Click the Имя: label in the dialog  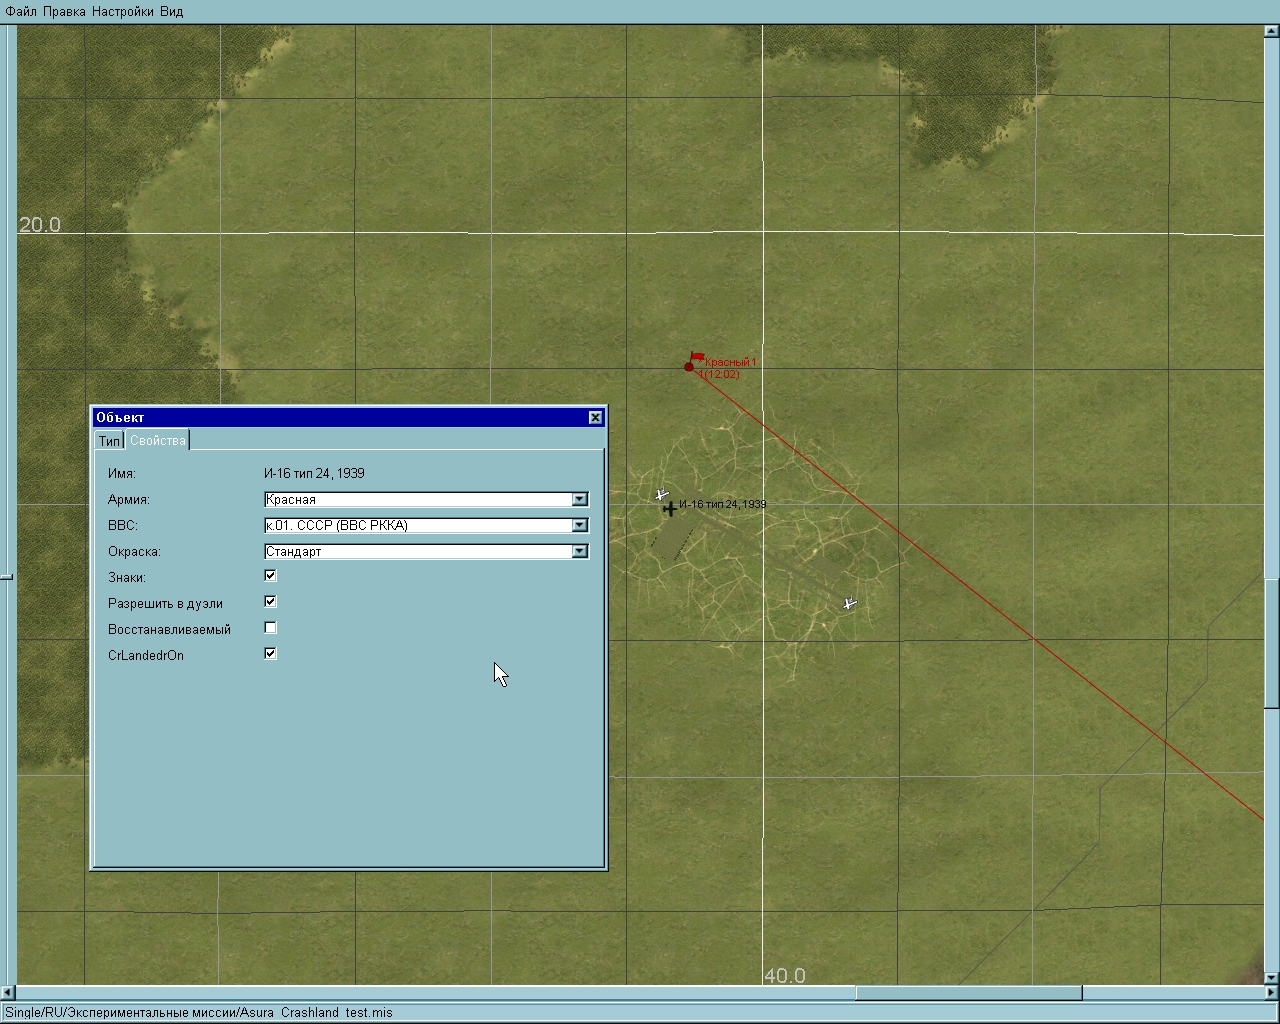(x=122, y=473)
